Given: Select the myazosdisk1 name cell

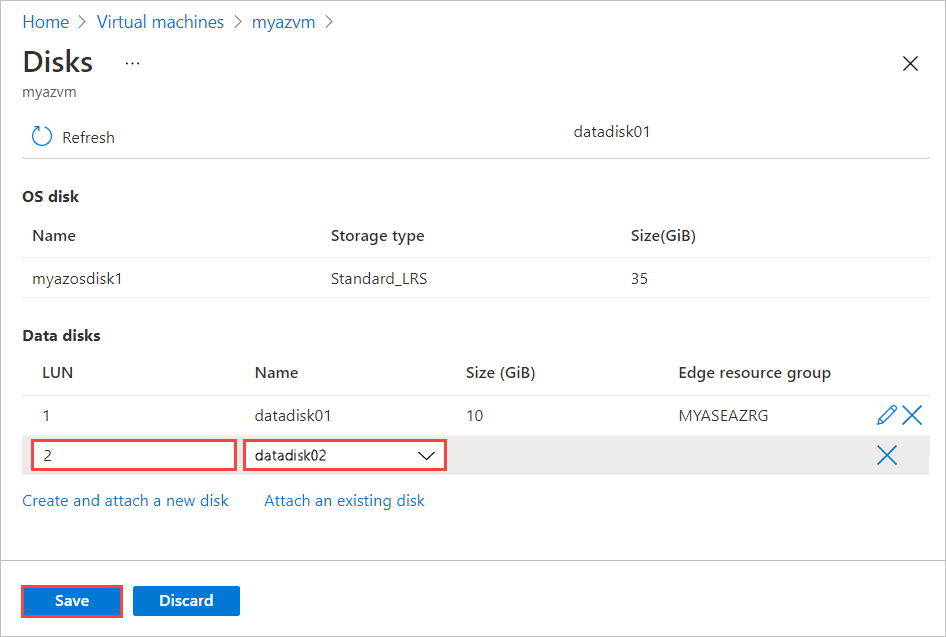Looking at the screenshot, I should [77, 278].
